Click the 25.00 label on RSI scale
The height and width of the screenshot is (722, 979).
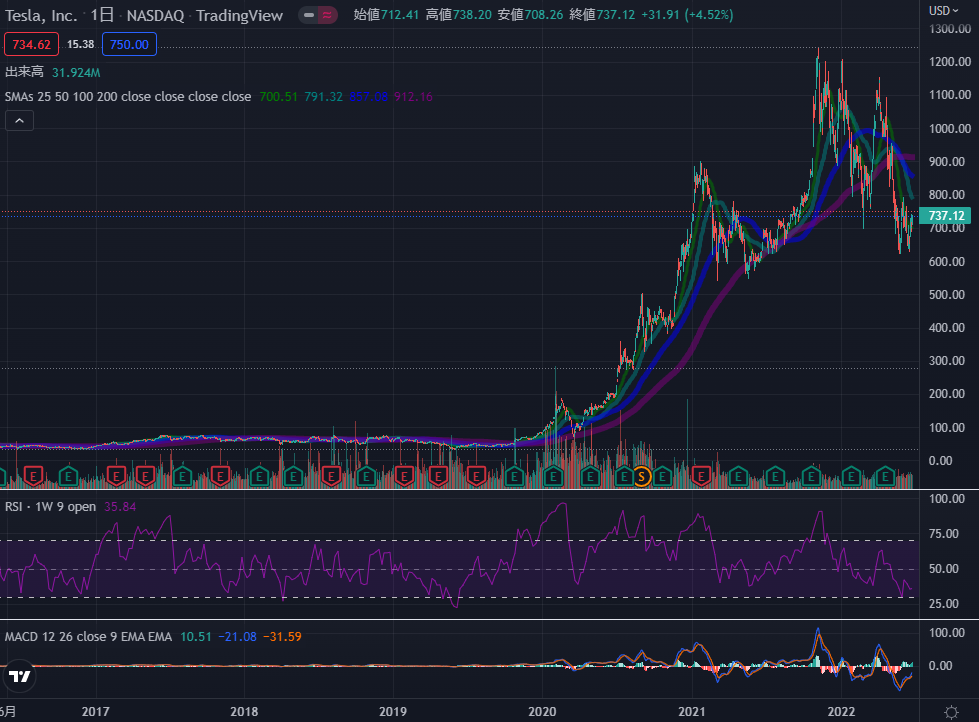(944, 604)
